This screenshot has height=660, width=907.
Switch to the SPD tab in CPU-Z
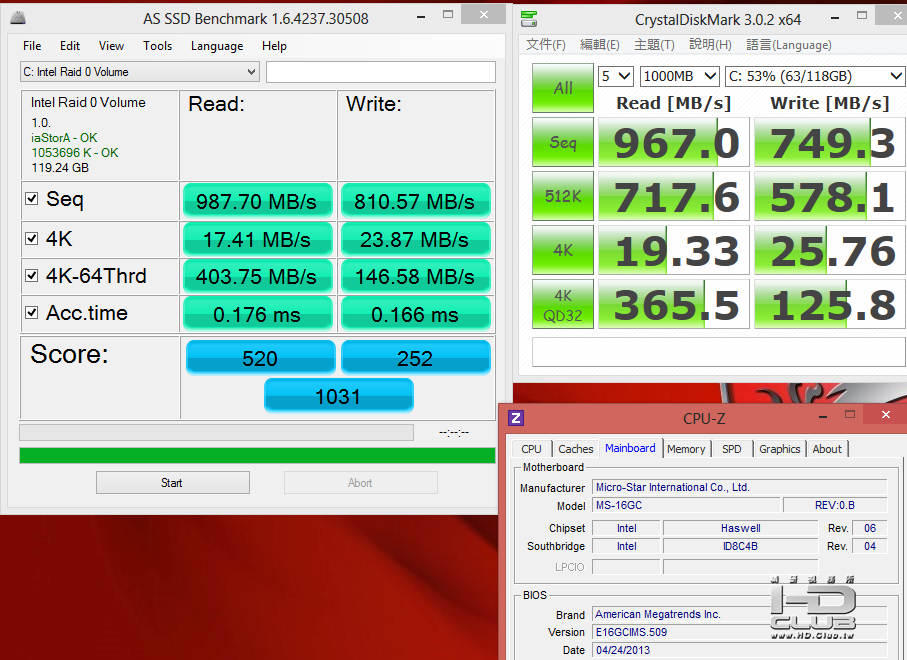pos(732,449)
